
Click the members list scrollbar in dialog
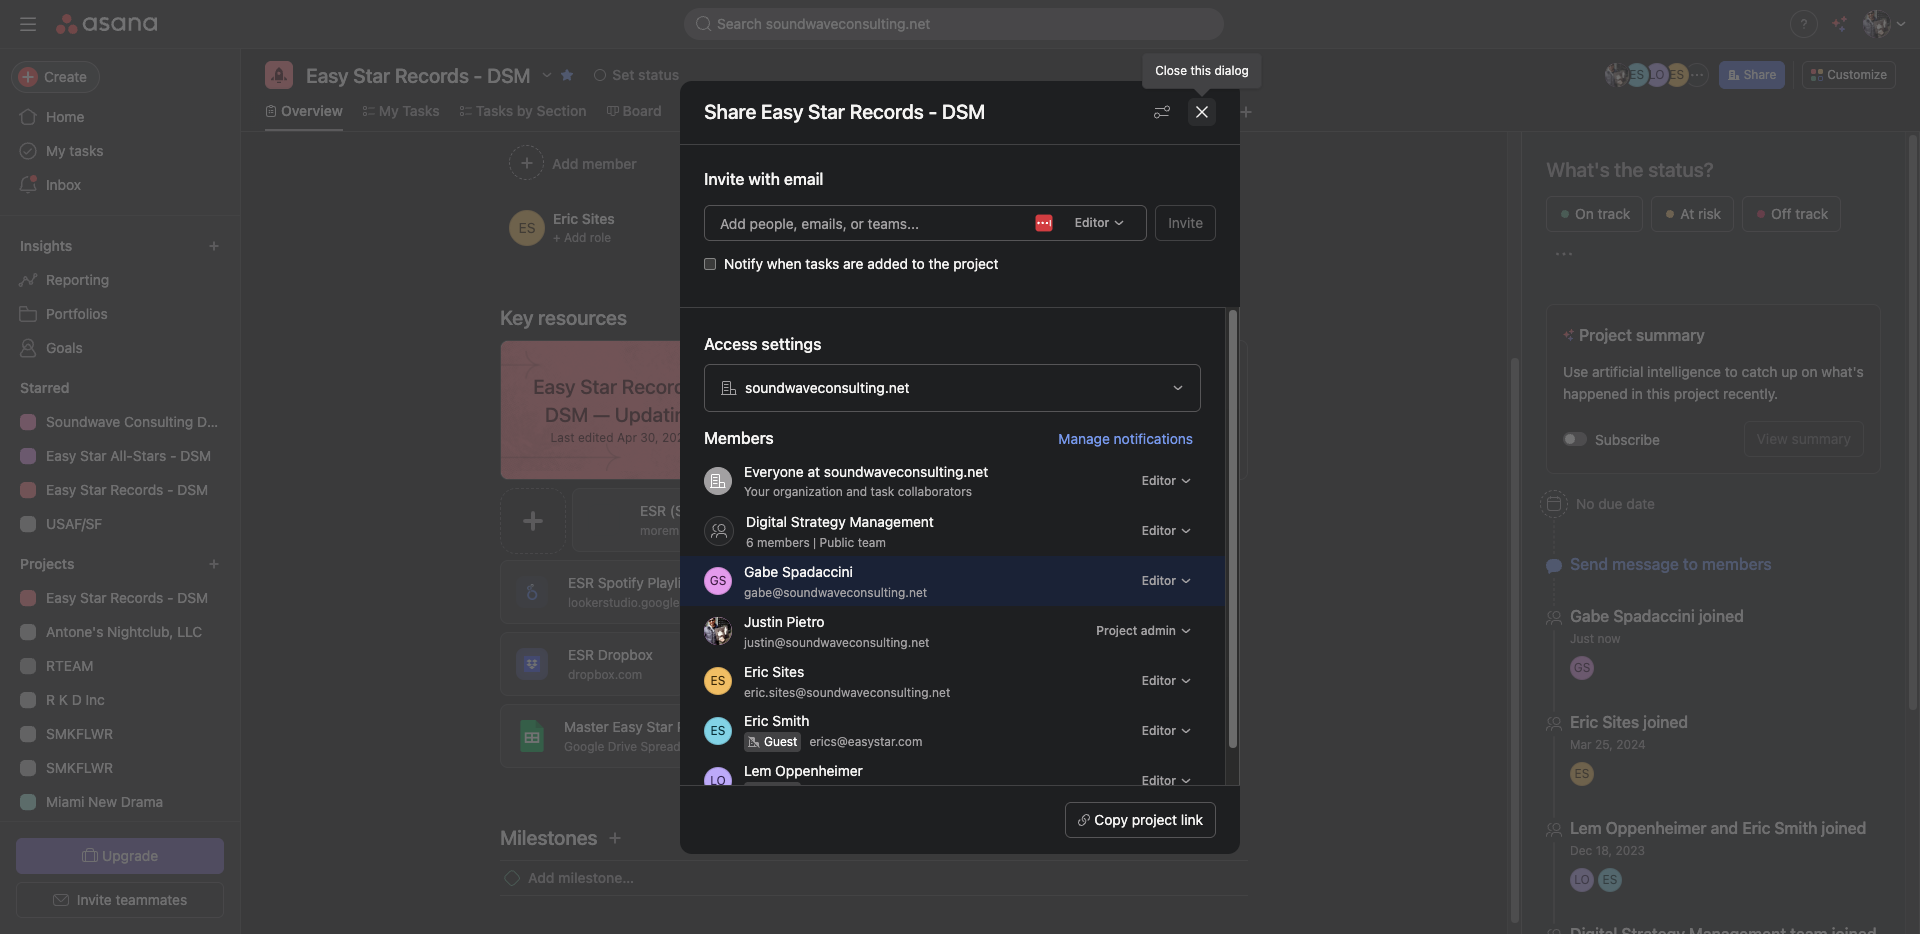coord(1233,530)
